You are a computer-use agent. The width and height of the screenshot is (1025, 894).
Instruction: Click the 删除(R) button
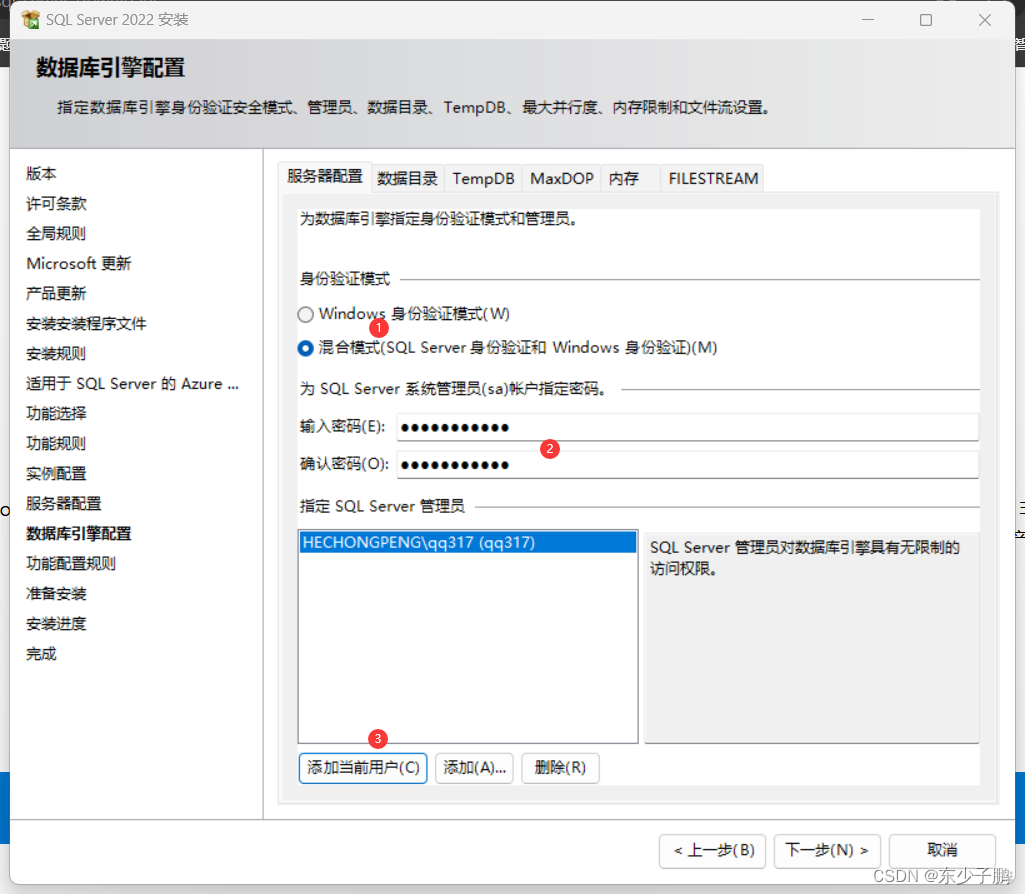pos(560,768)
